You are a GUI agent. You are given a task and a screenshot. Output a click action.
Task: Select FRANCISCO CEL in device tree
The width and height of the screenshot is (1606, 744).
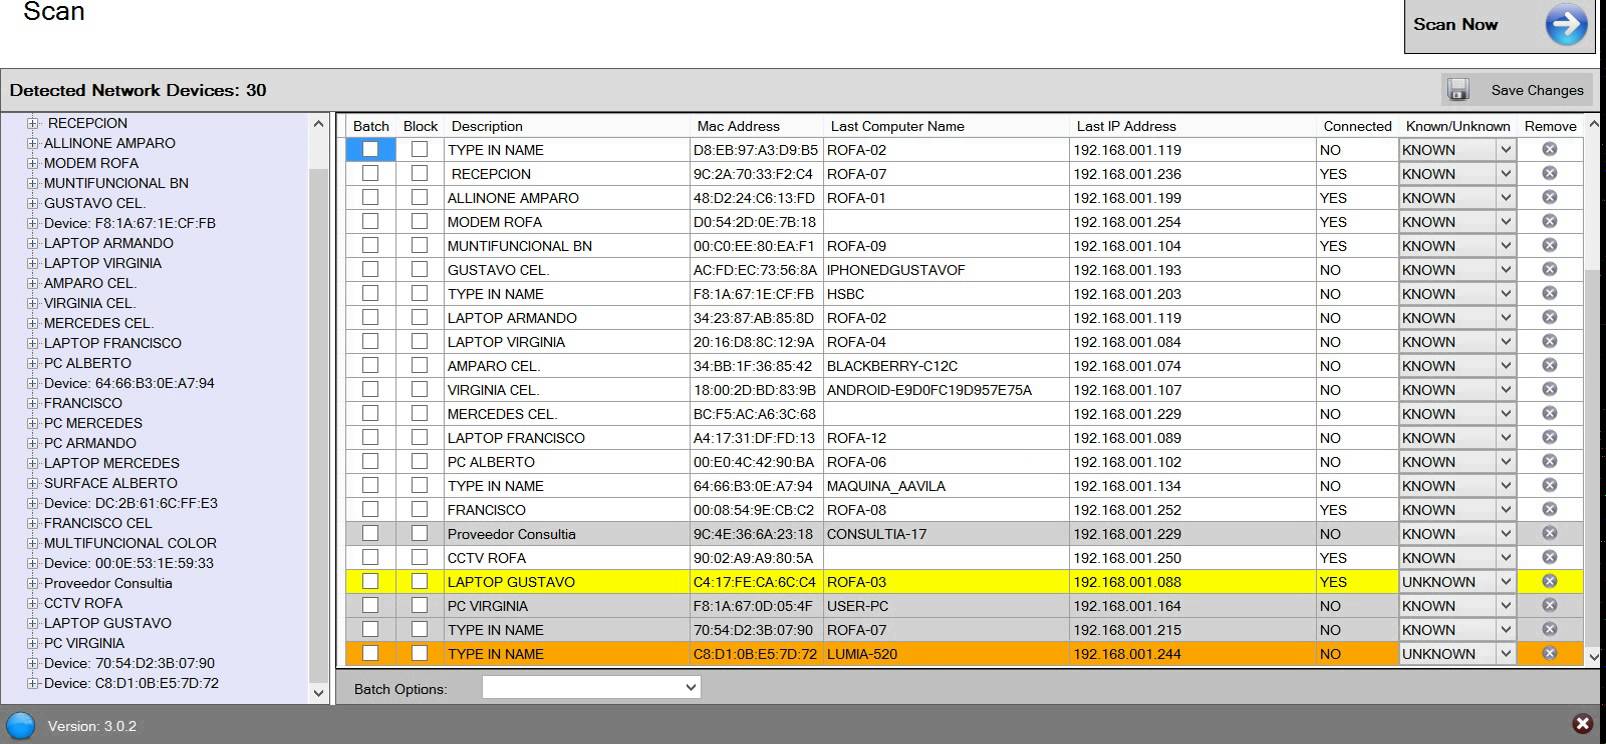98,523
